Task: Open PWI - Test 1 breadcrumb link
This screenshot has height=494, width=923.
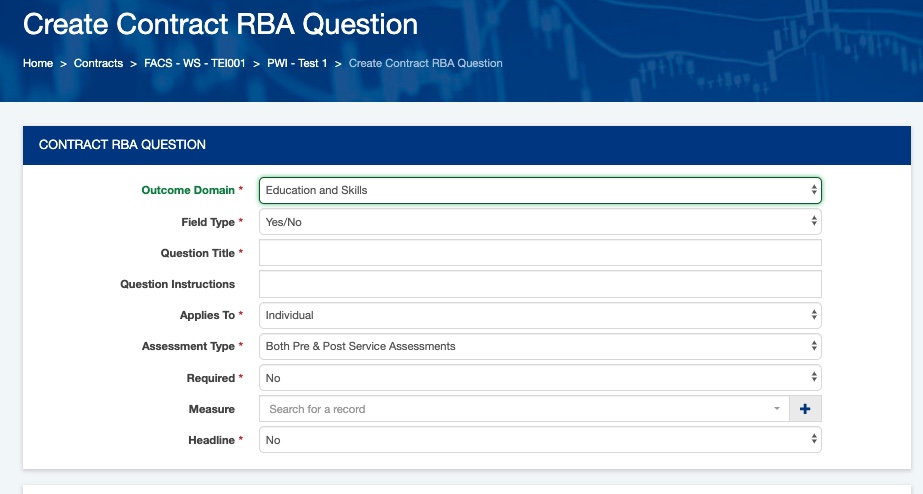Action: coord(297,63)
